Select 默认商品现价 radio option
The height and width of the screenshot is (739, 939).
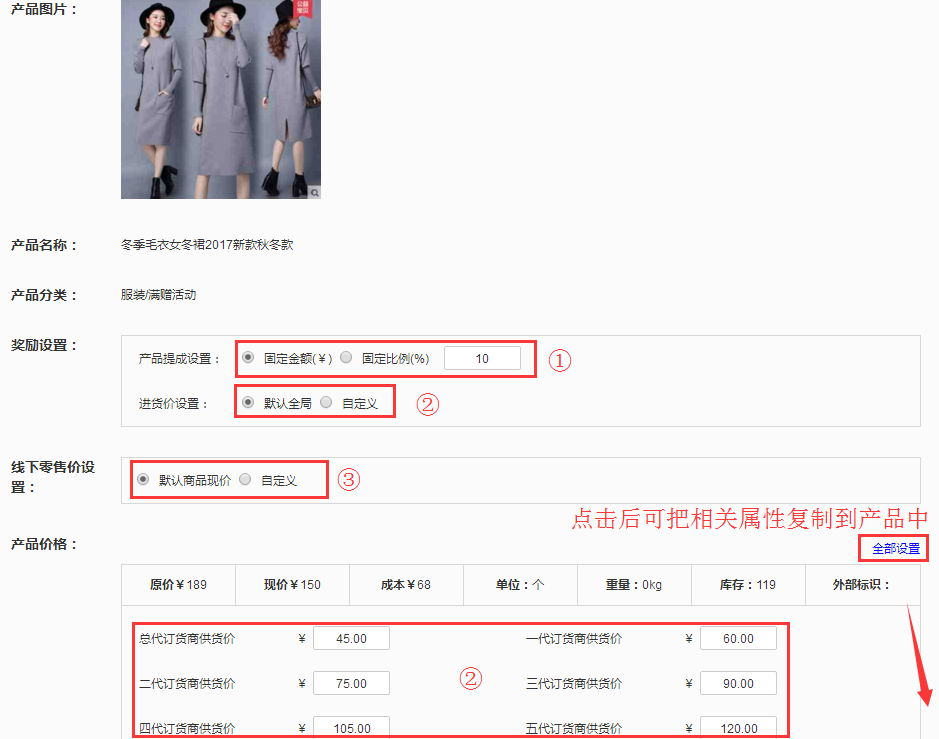[x=143, y=479]
